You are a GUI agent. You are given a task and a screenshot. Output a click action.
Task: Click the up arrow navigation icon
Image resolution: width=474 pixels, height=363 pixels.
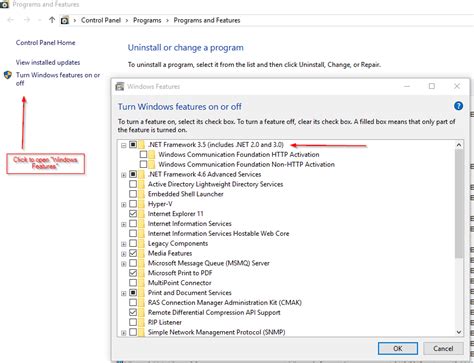point(52,20)
